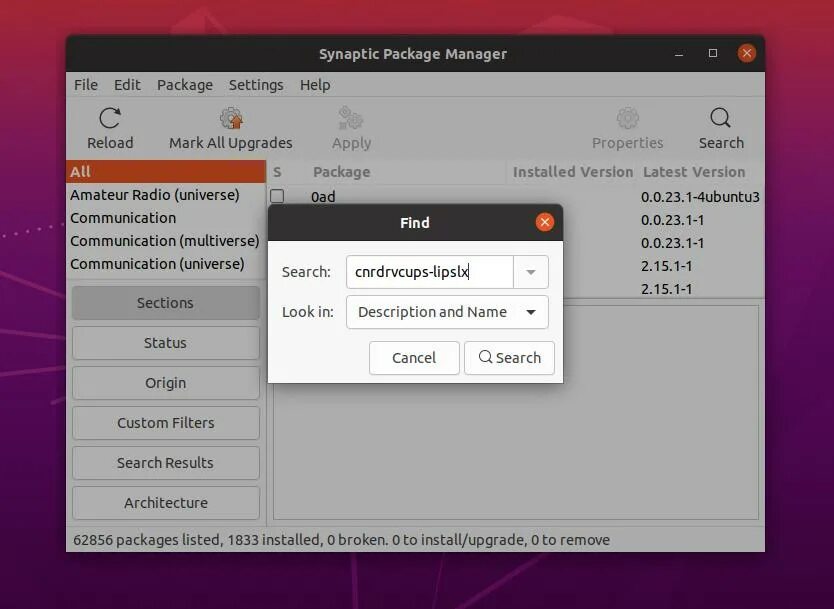Show the Search Results view
This screenshot has height=609, width=834.
coord(165,463)
